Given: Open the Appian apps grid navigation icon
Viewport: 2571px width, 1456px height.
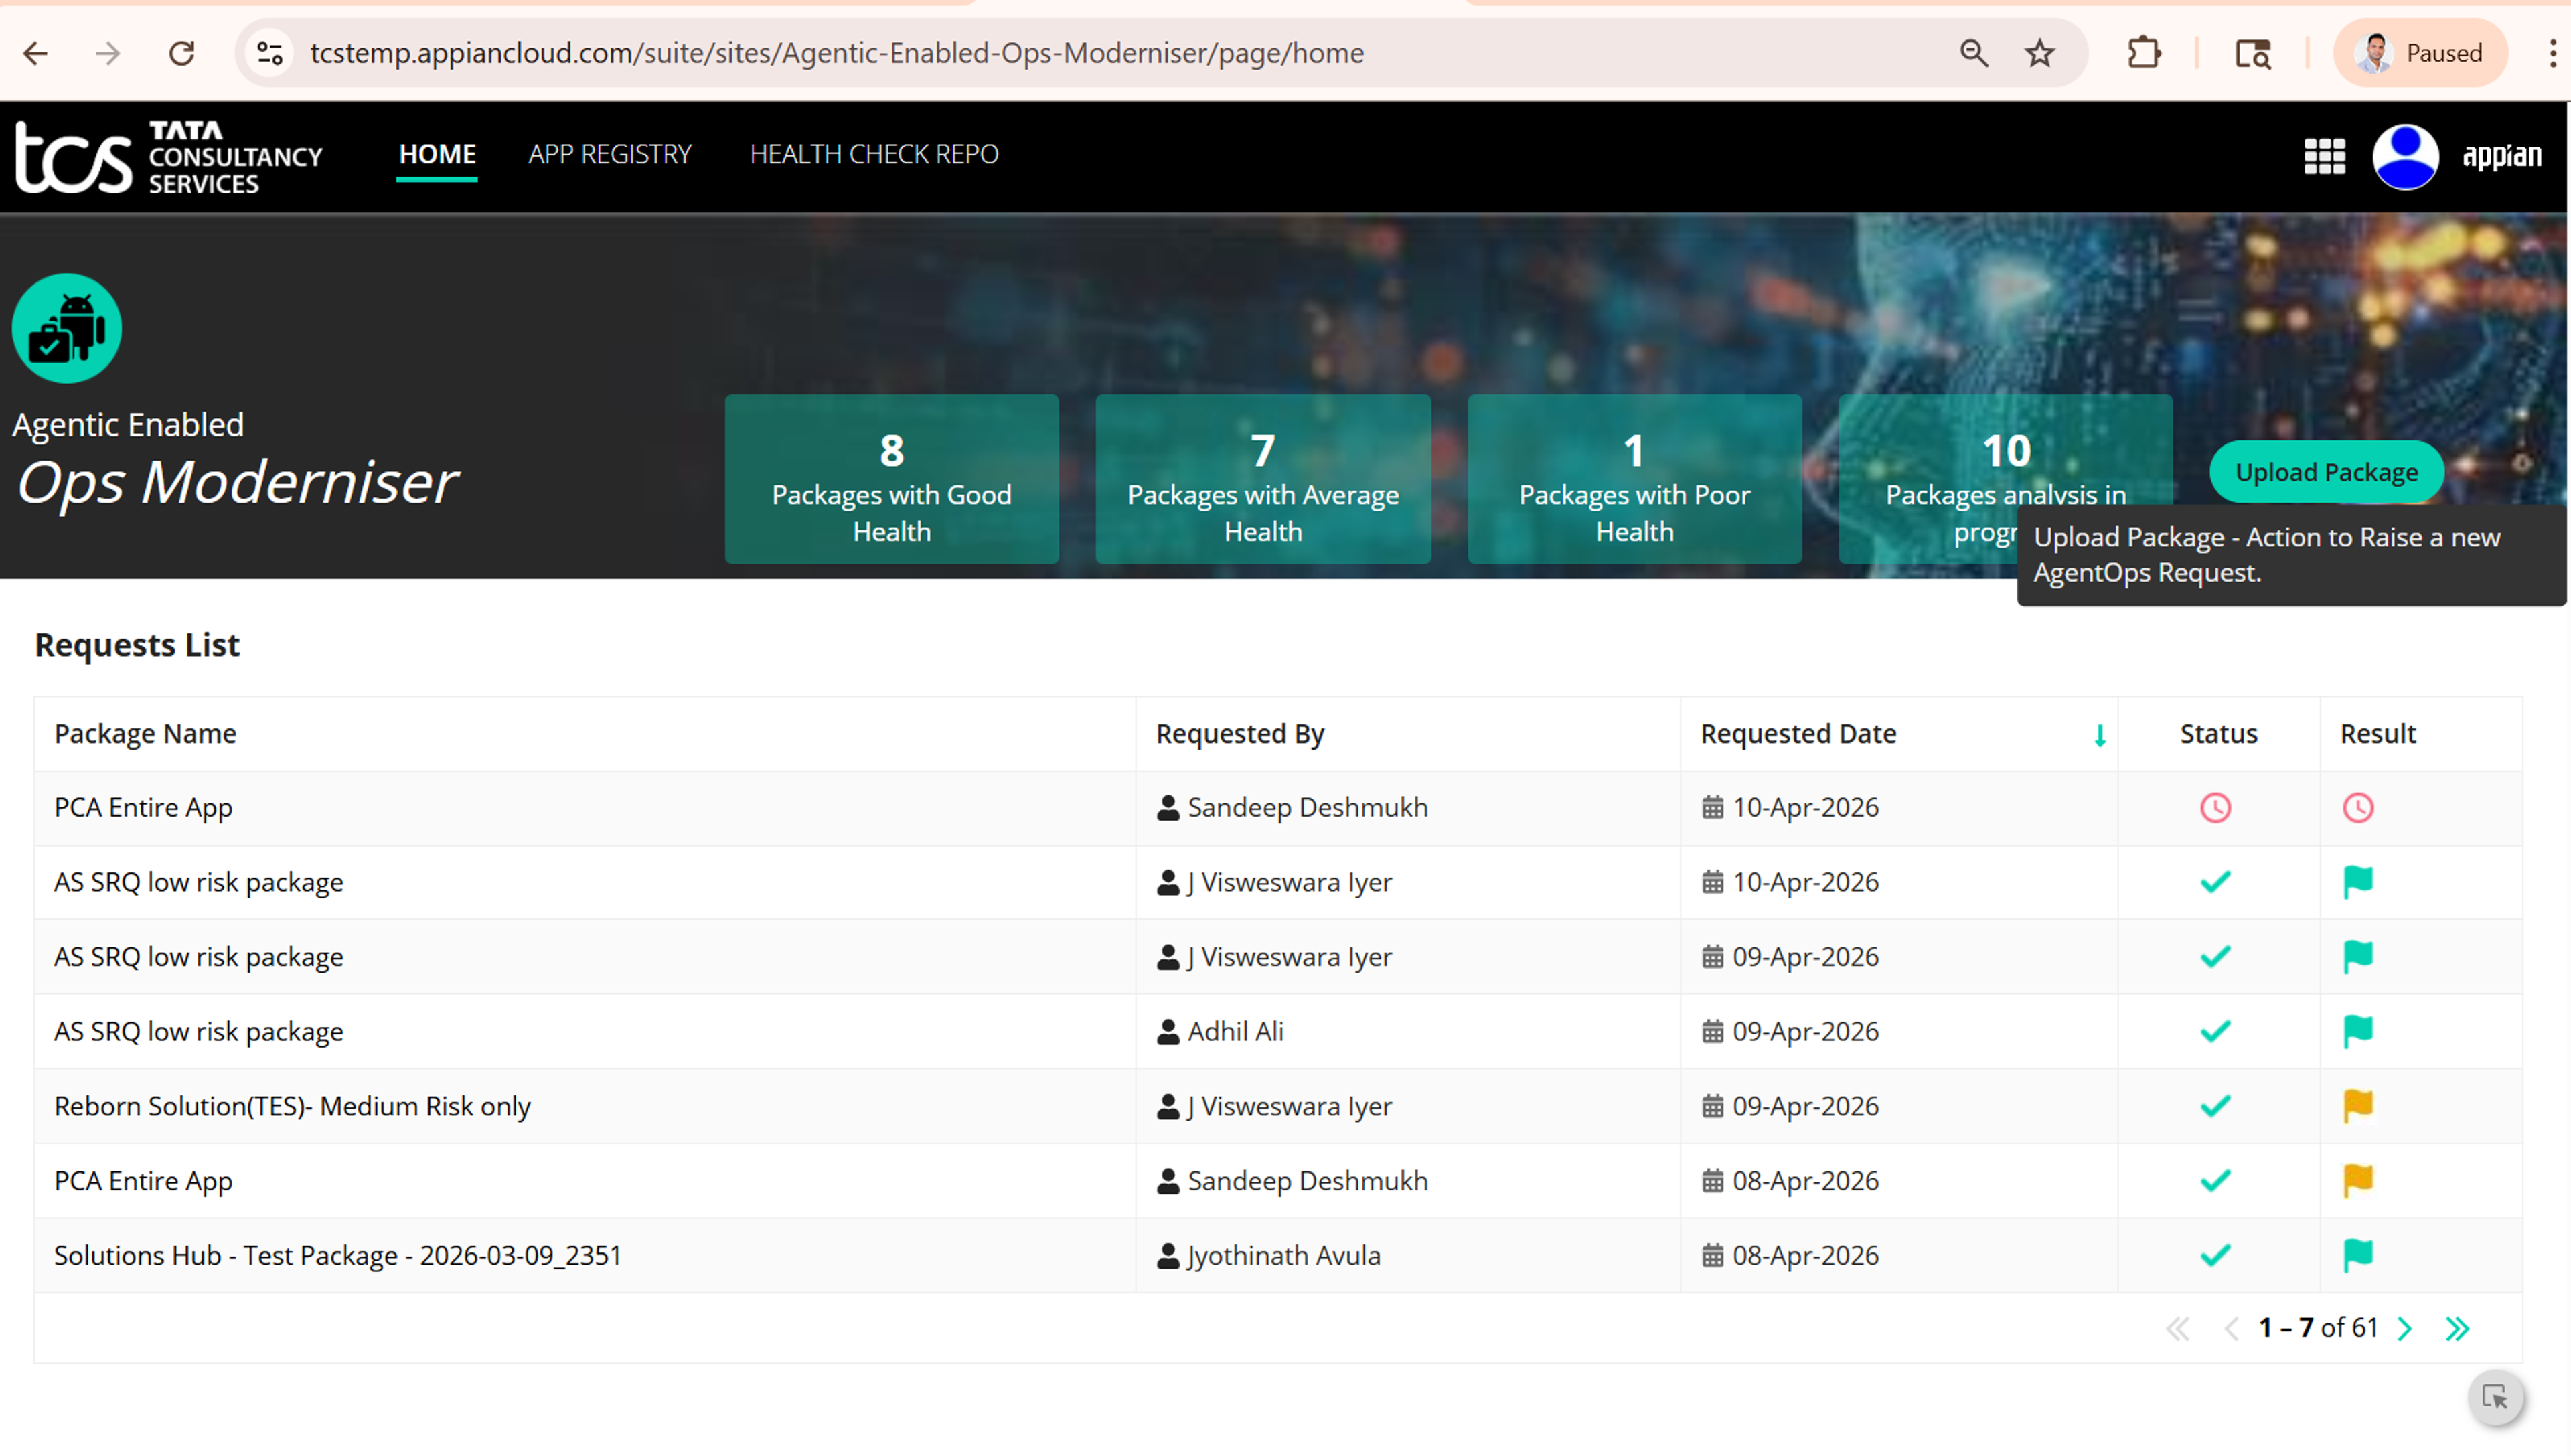Looking at the screenshot, I should [x=2324, y=156].
